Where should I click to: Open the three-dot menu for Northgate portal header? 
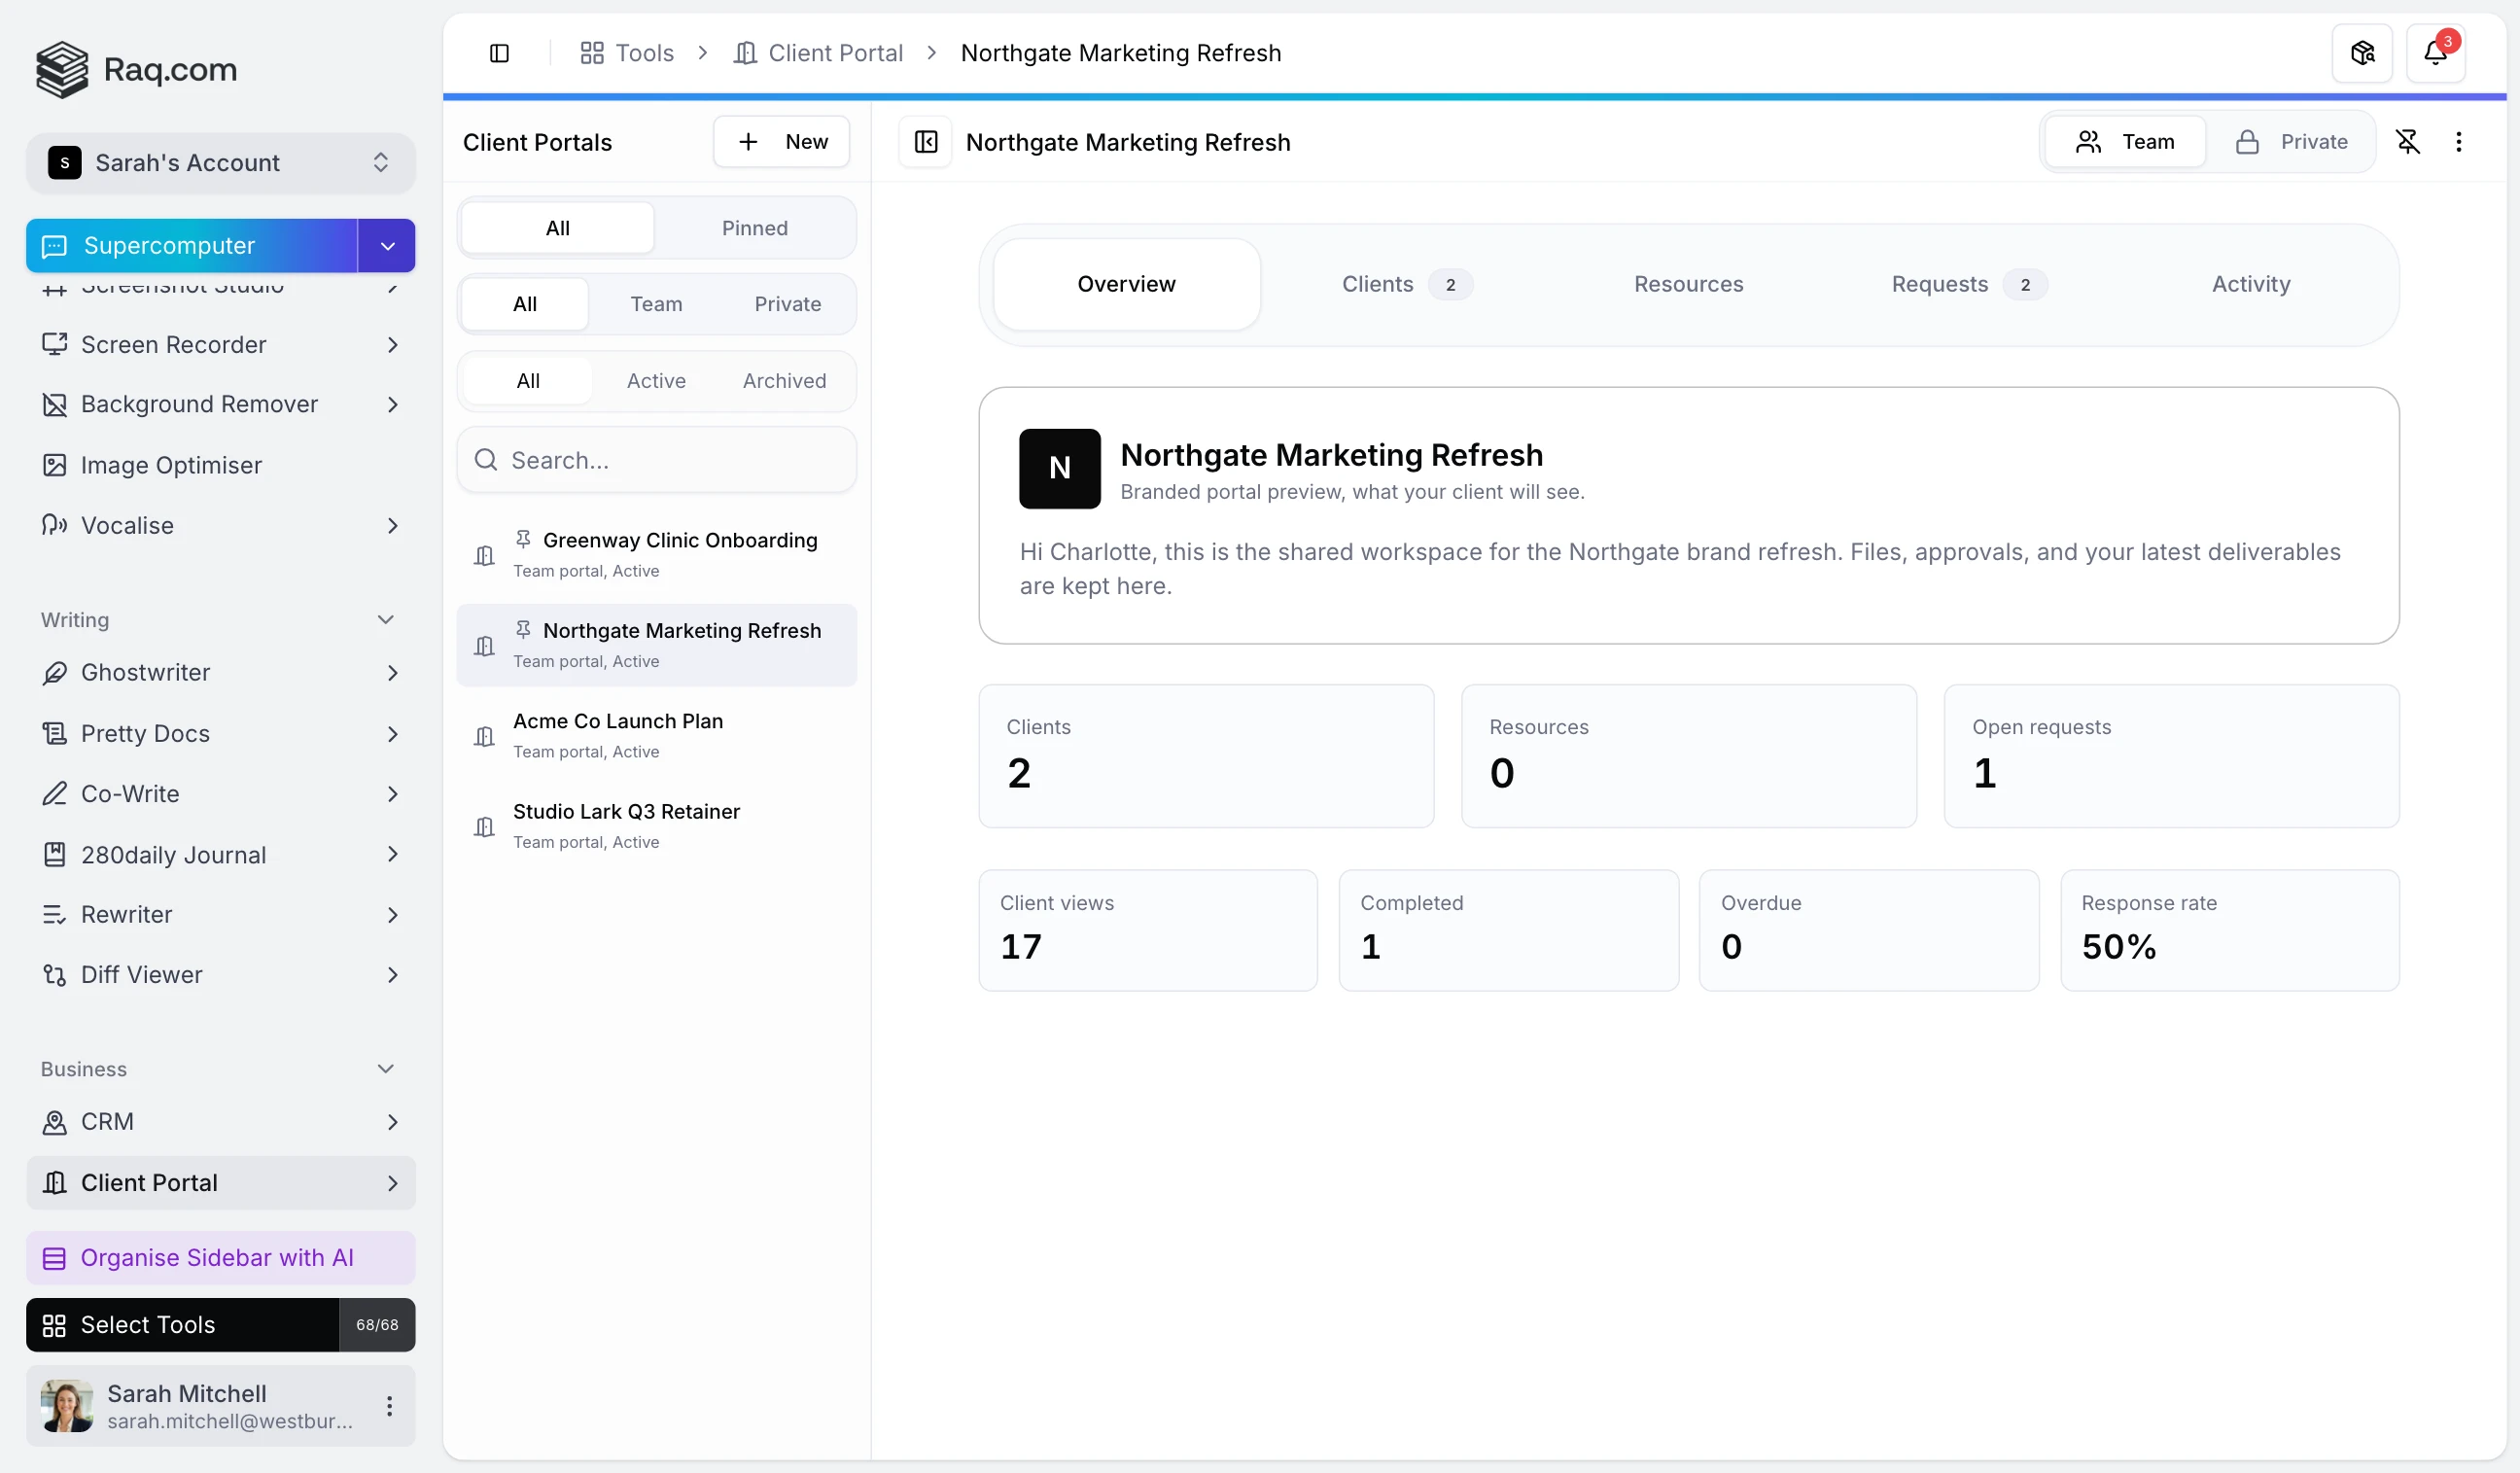pyautogui.click(x=2458, y=142)
